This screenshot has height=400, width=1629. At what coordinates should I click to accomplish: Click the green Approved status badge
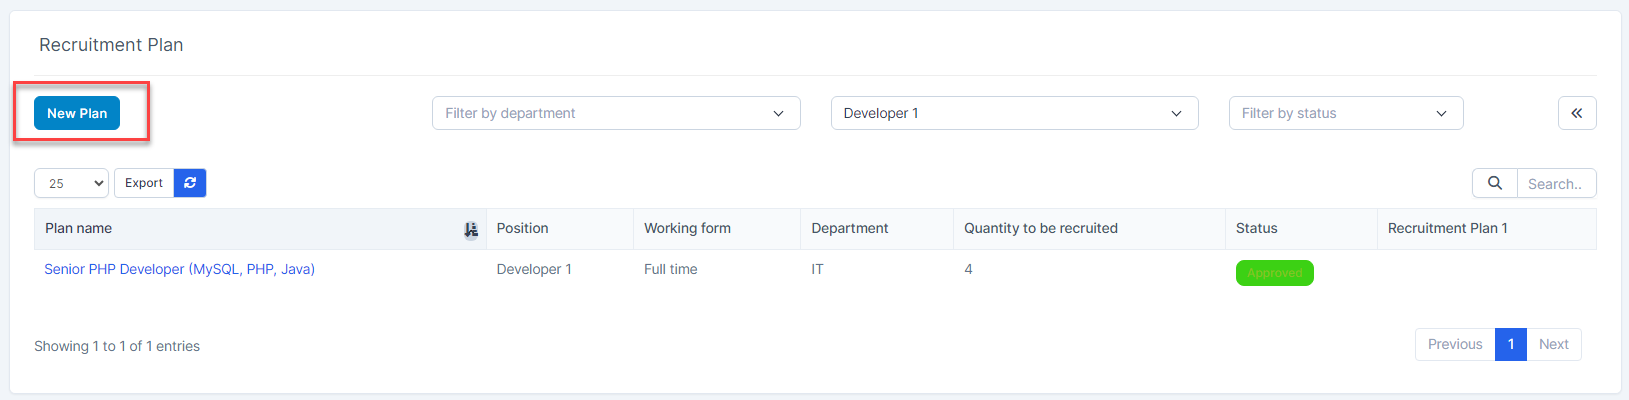(x=1274, y=273)
